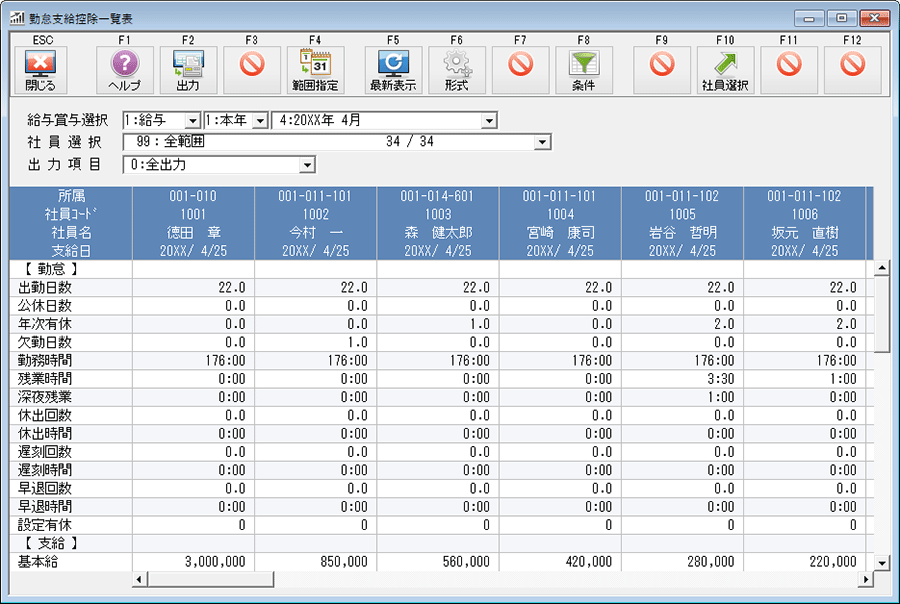900x604 pixels.
Task: Click the 早退回数 row label
Action: 45,489
